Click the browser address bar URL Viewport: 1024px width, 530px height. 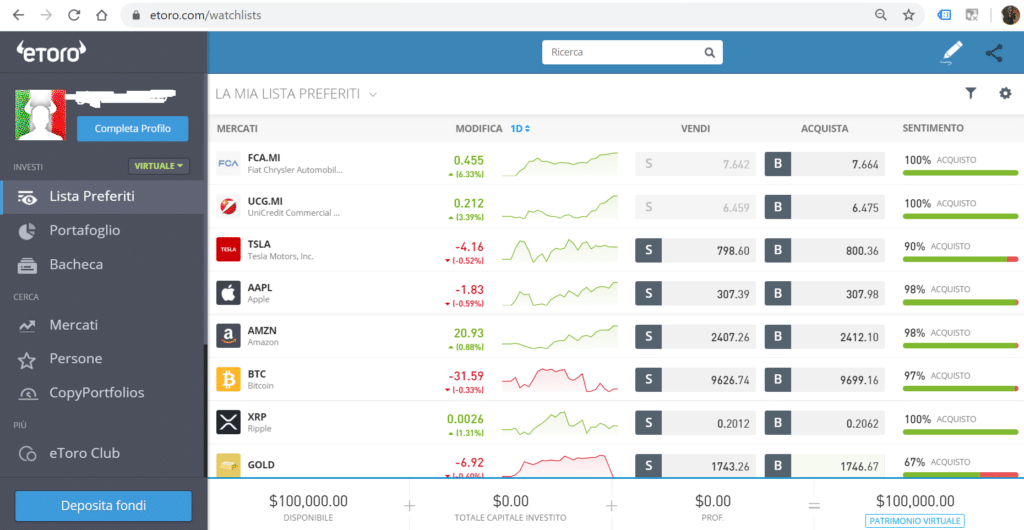pyautogui.click(x=207, y=15)
